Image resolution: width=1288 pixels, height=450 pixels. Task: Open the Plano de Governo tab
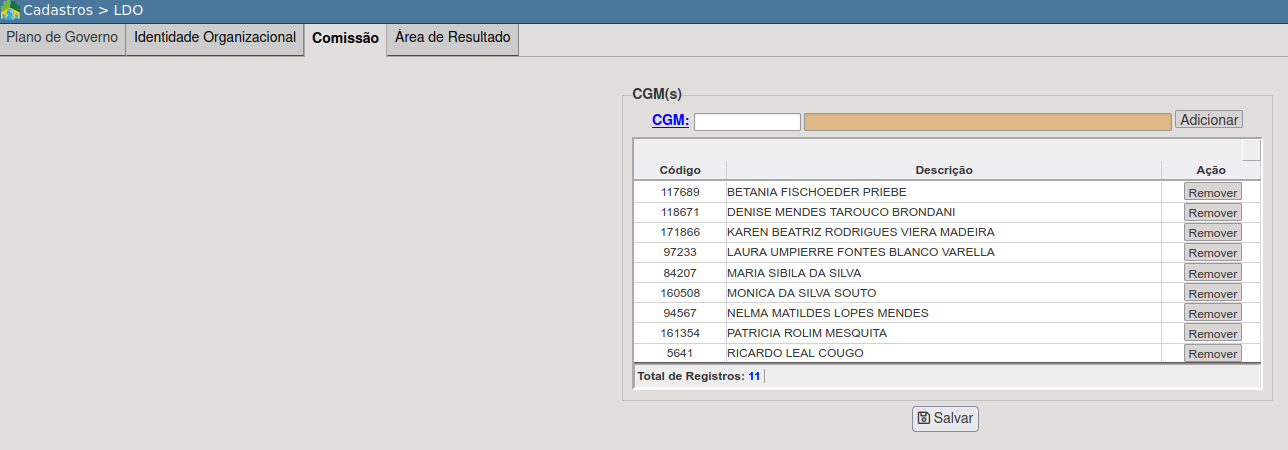coord(63,38)
